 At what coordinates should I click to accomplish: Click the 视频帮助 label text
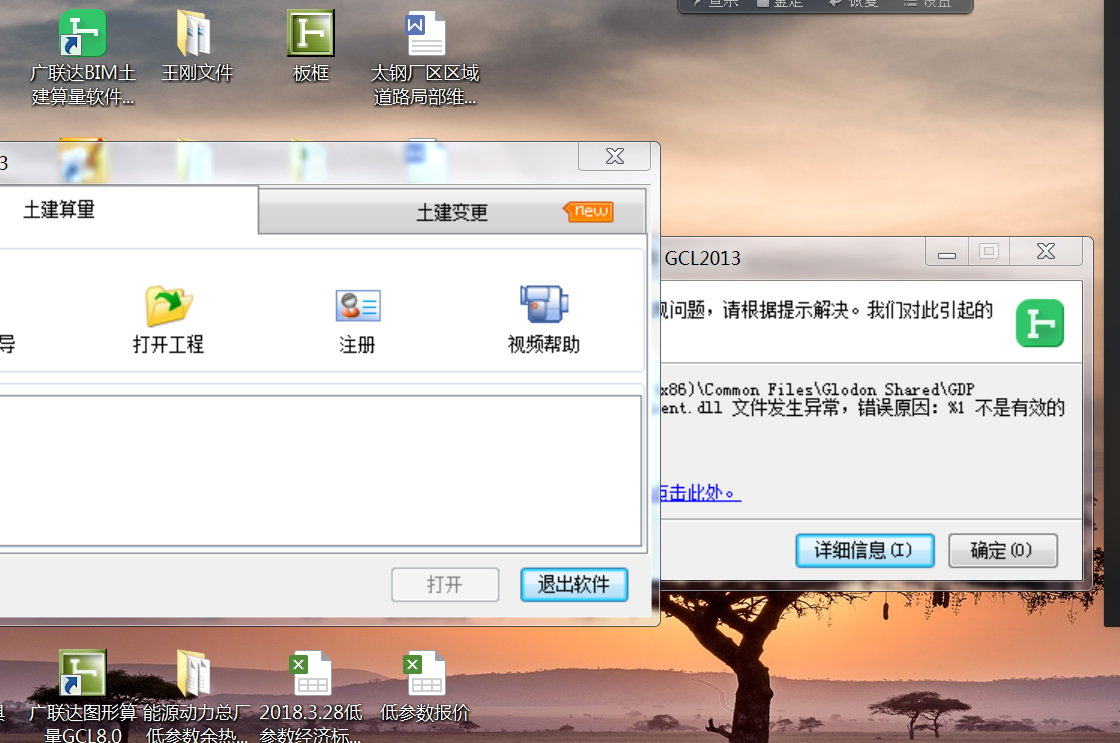[544, 344]
